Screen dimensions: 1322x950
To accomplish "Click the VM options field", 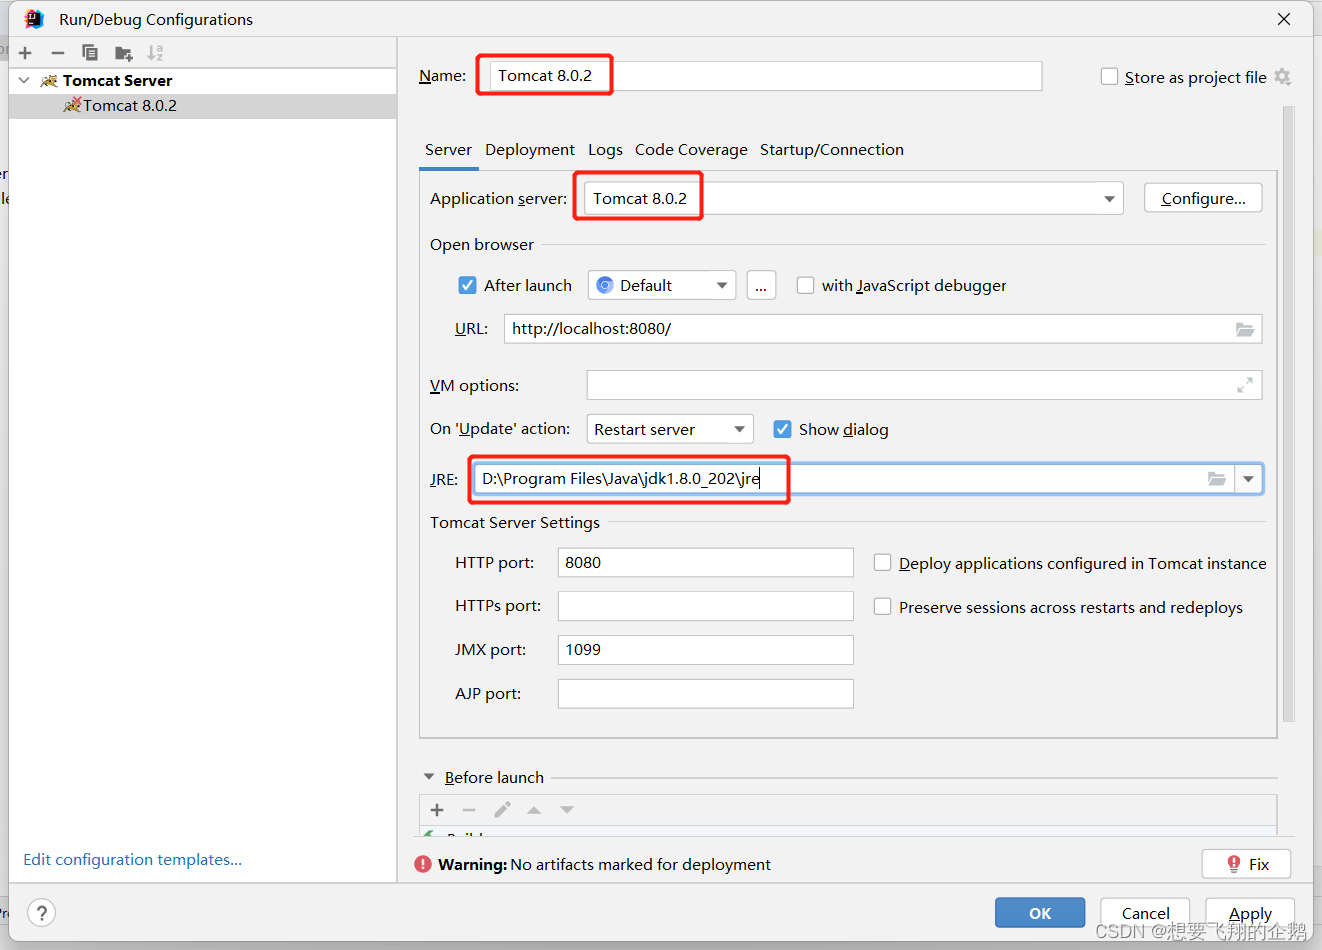I will coord(924,385).
